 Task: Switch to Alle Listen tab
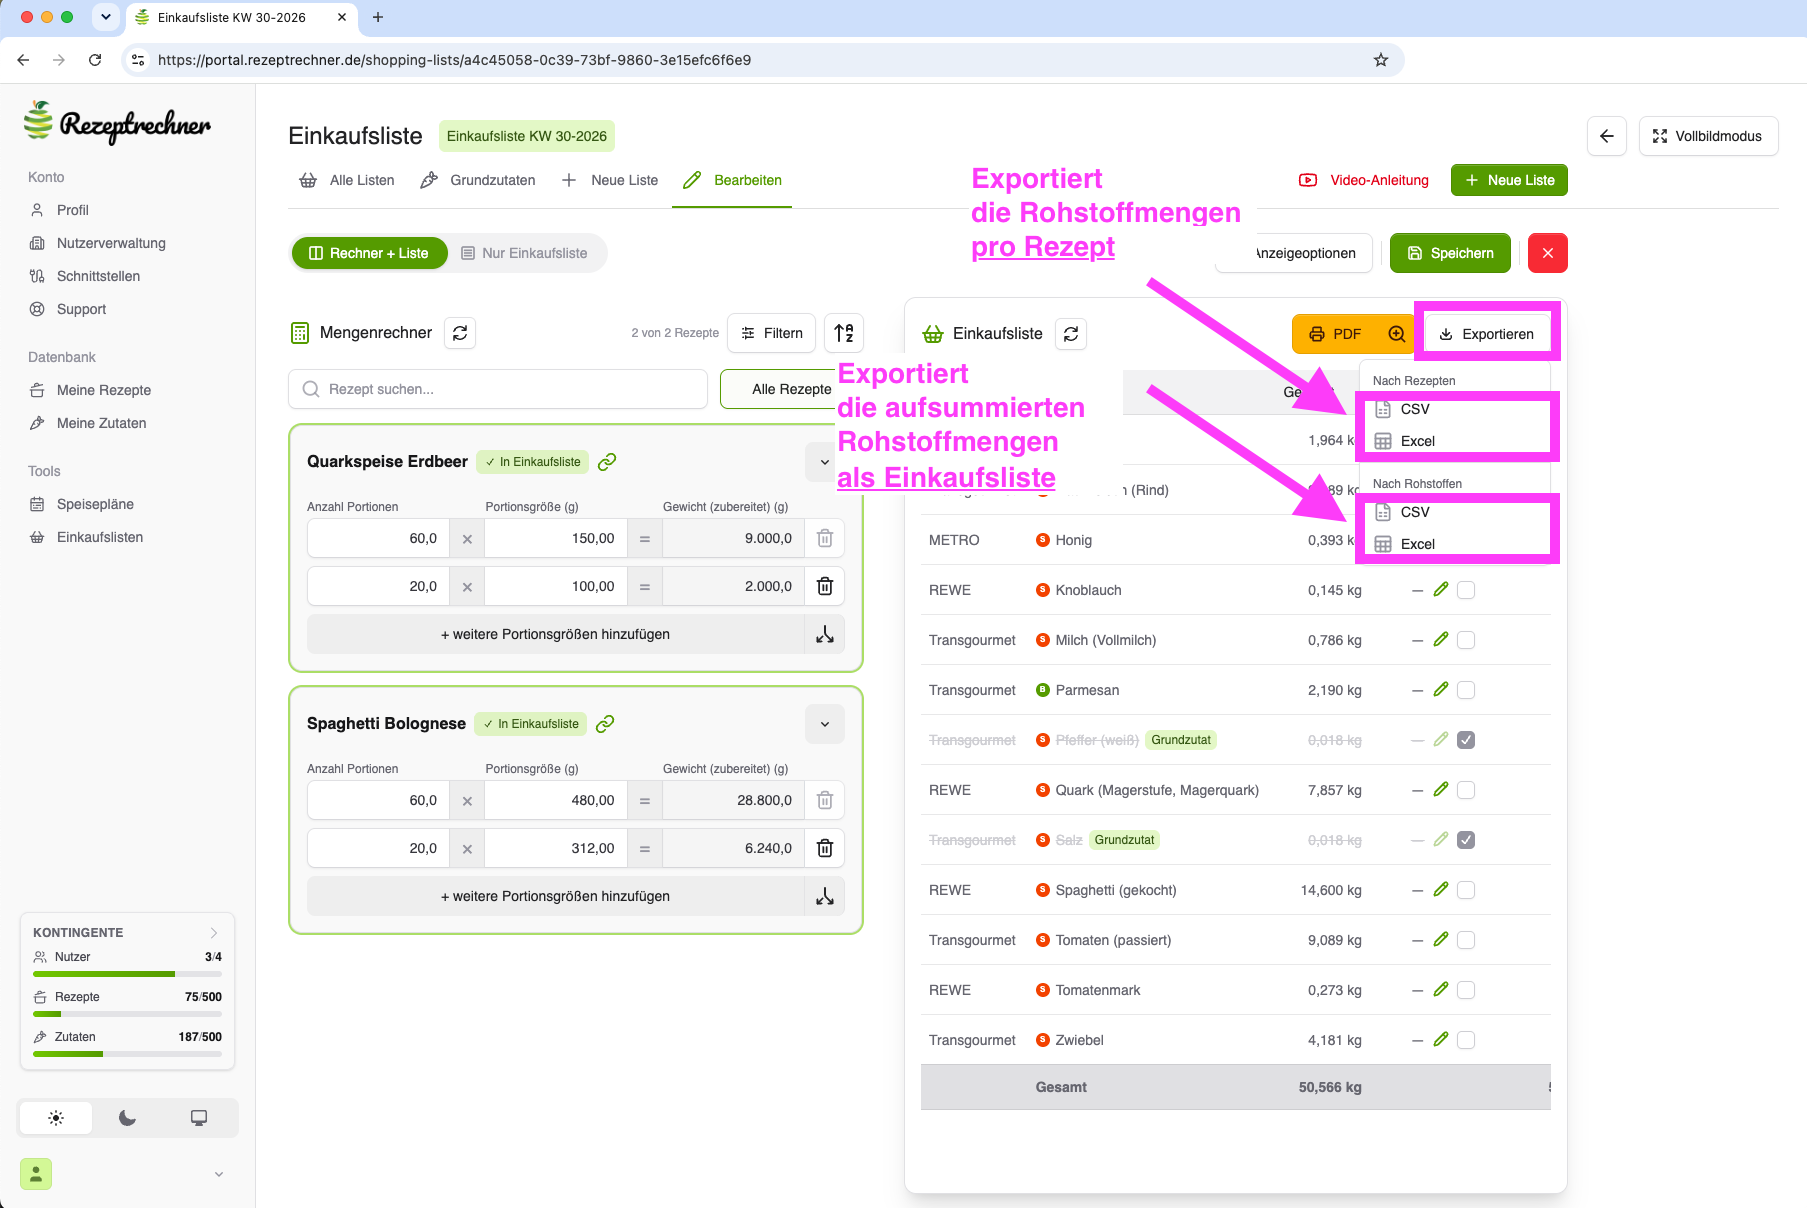(347, 180)
